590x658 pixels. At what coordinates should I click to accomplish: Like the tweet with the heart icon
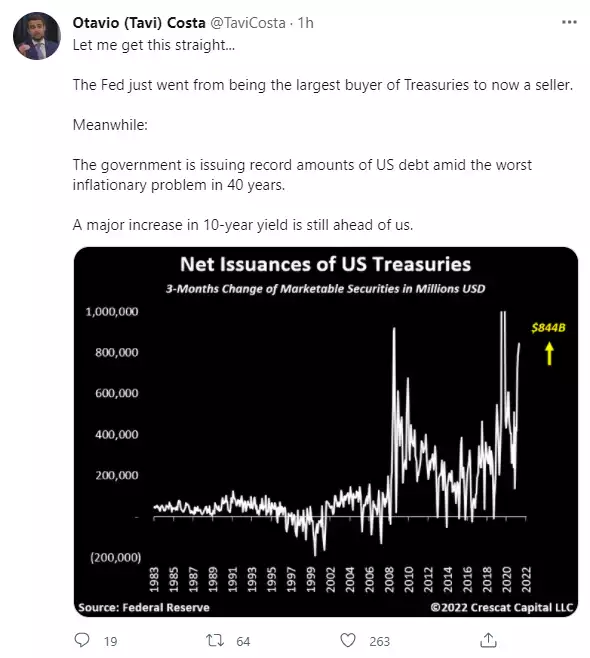347,640
